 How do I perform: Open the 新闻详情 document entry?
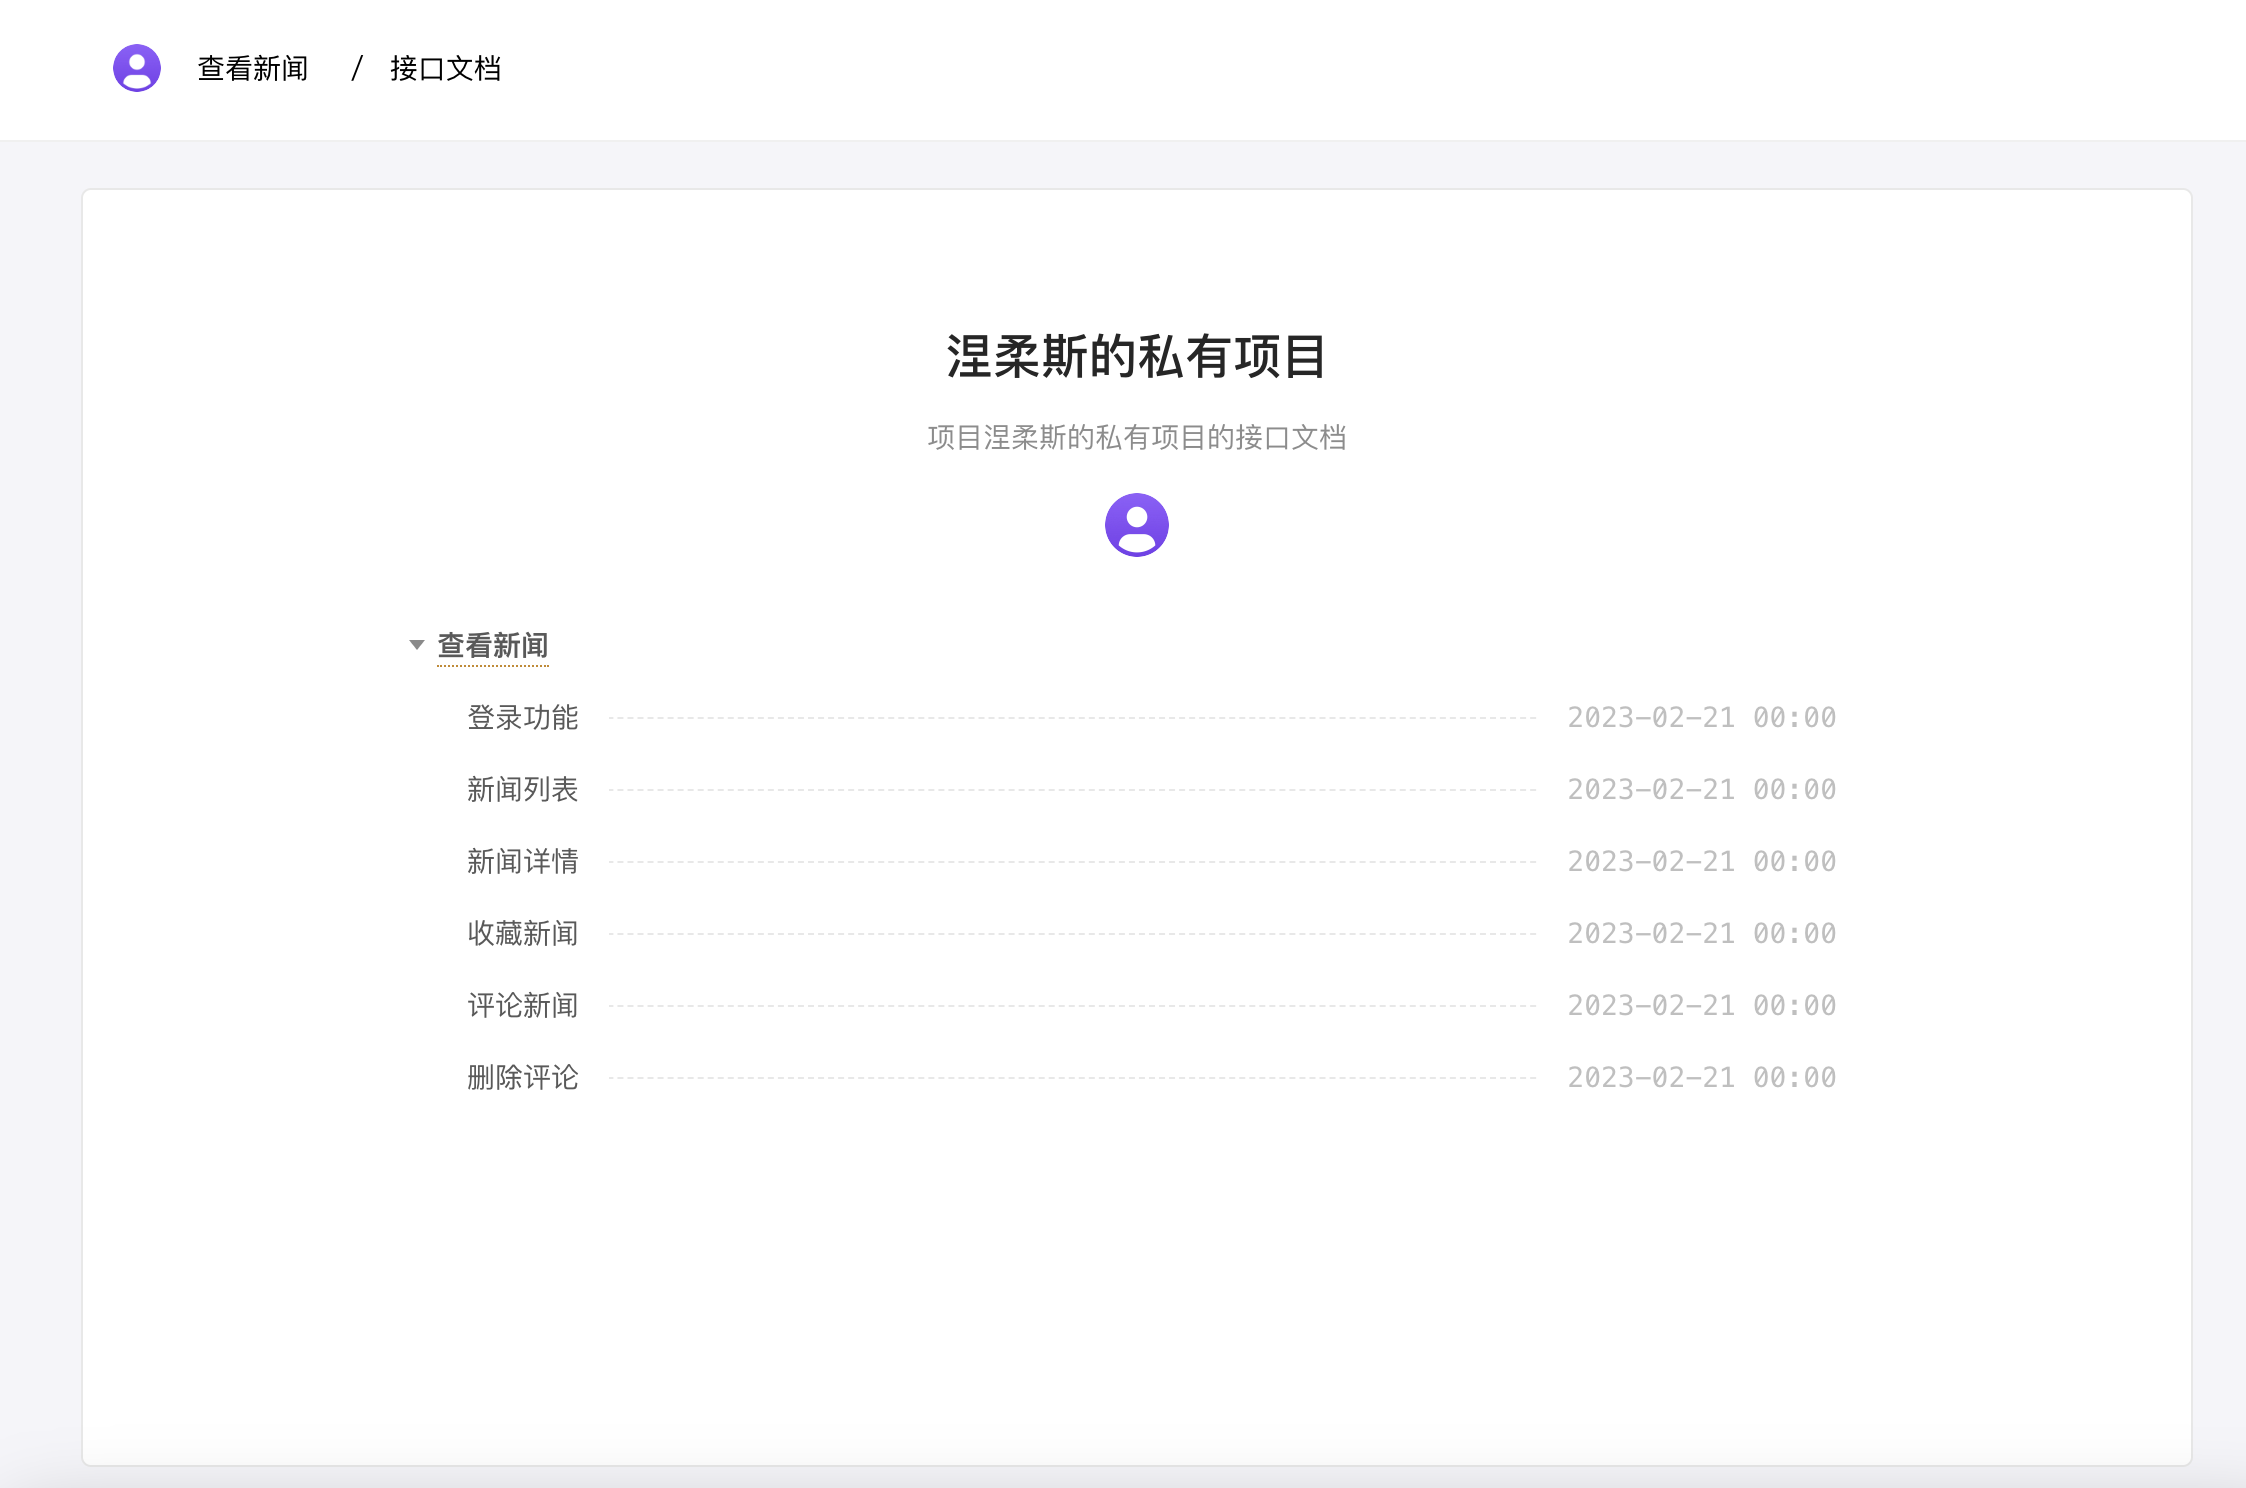tap(523, 861)
